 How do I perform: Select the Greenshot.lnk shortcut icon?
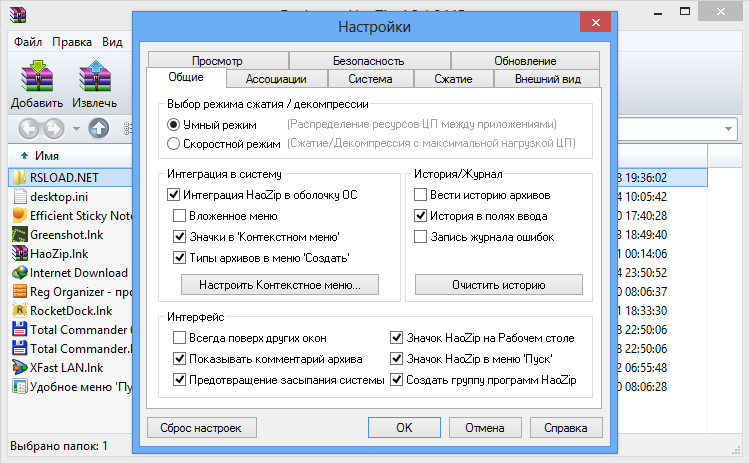[x=20, y=234]
